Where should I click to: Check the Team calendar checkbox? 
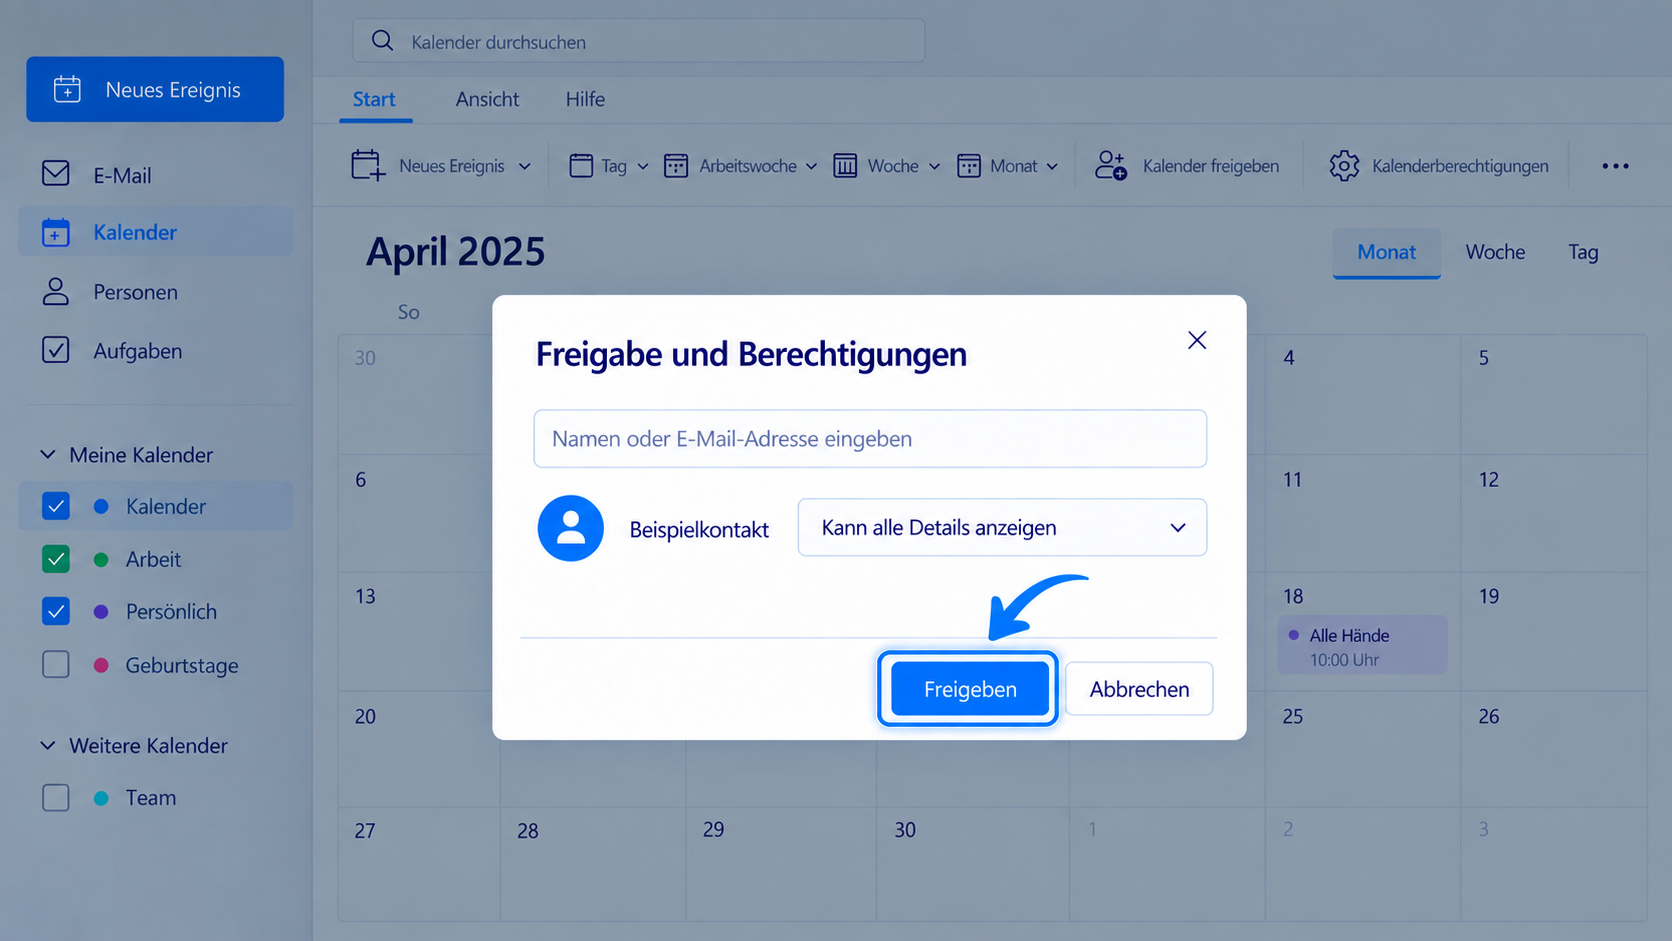(x=56, y=797)
